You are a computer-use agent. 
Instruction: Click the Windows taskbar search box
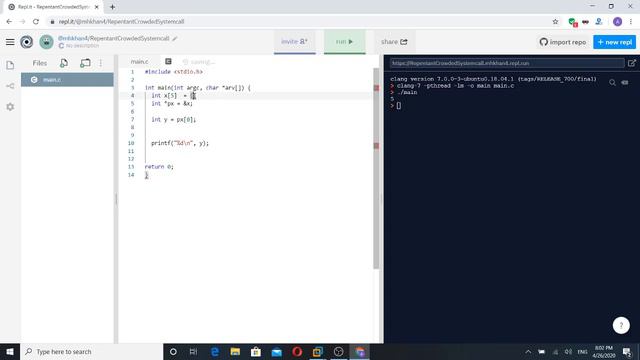pos(91,351)
